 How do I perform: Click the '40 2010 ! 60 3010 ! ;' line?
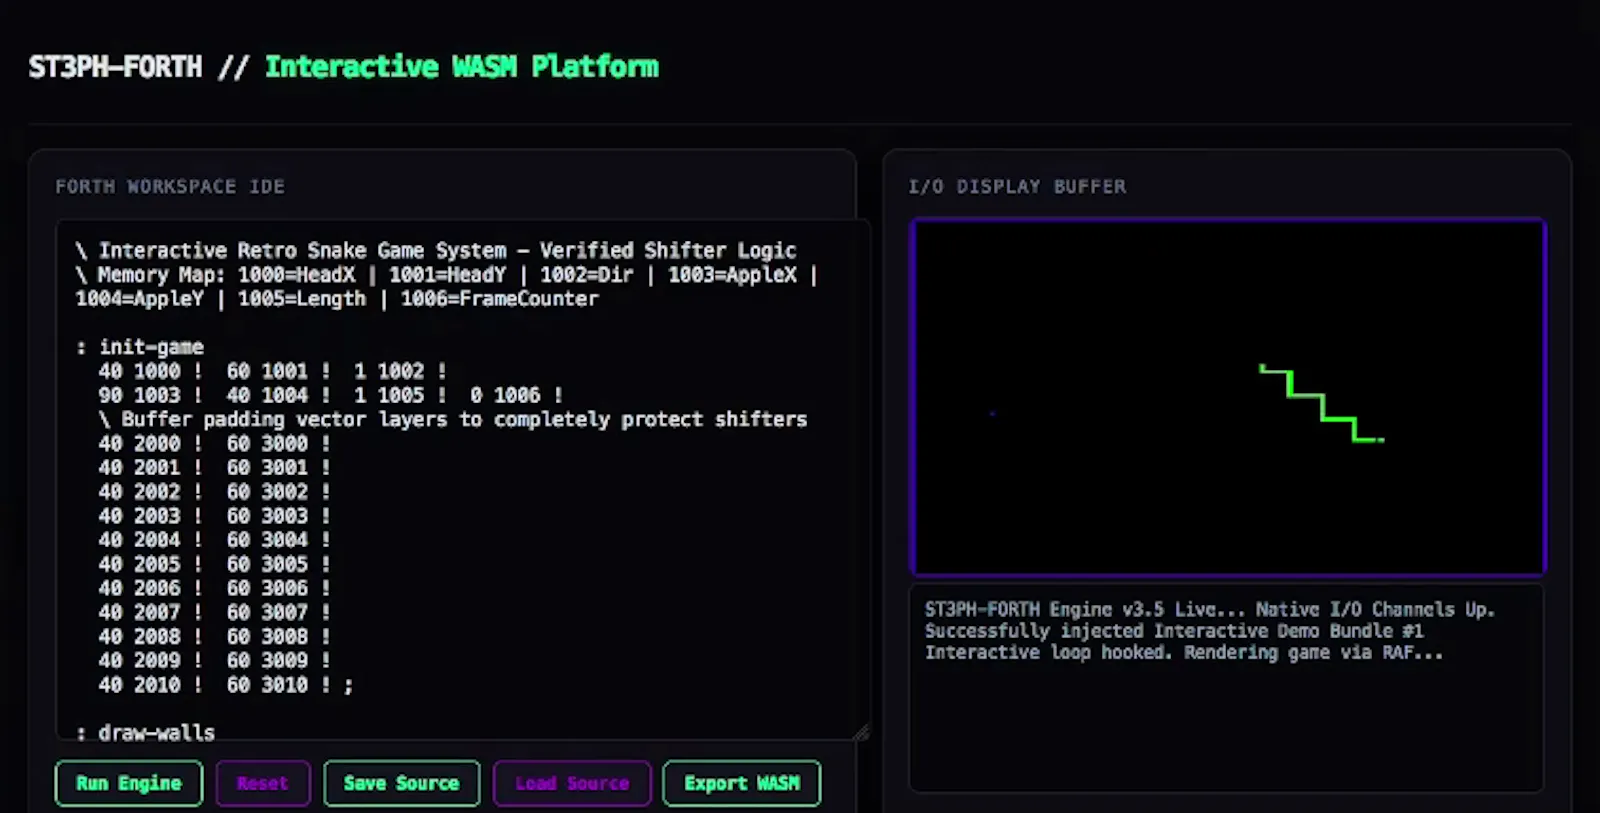pos(226,685)
